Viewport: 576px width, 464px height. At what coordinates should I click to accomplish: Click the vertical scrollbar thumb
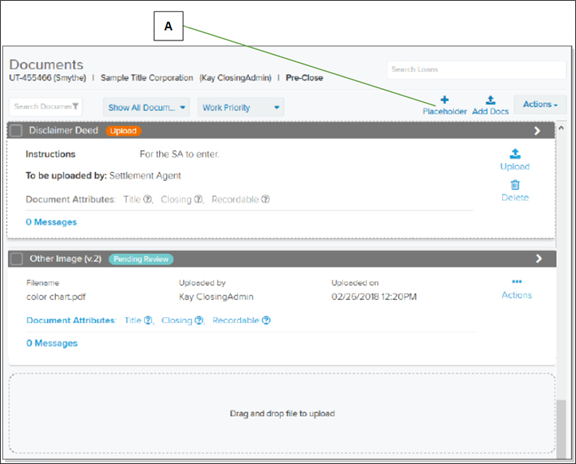point(561,428)
